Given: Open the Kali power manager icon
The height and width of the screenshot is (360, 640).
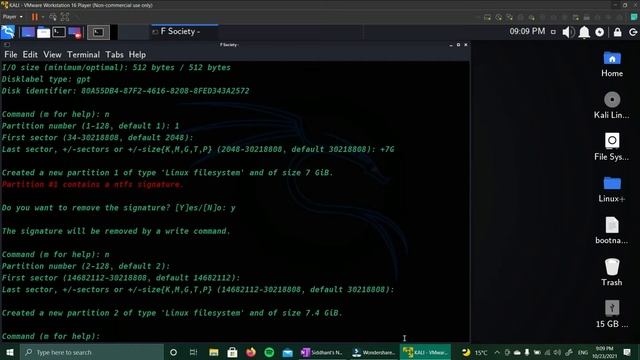Looking at the screenshot, I should pos(600,32).
